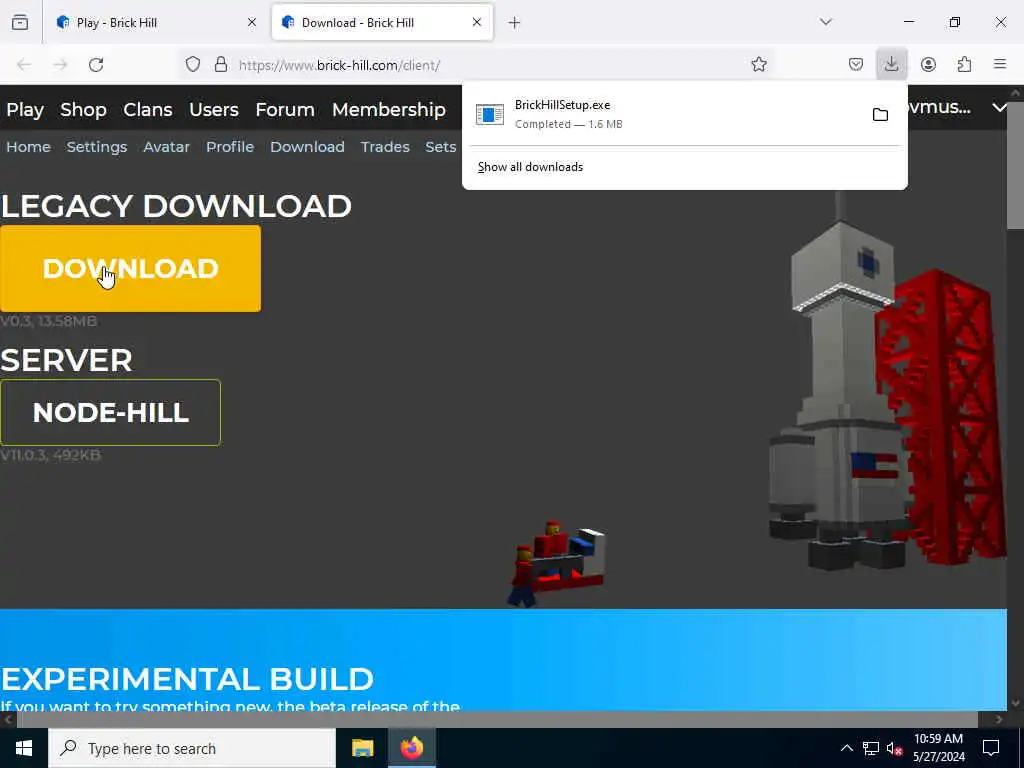Image resolution: width=1024 pixels, height=768 pixels.
Task: Bookmark this page with star icon
Action: tap(758, 64)
